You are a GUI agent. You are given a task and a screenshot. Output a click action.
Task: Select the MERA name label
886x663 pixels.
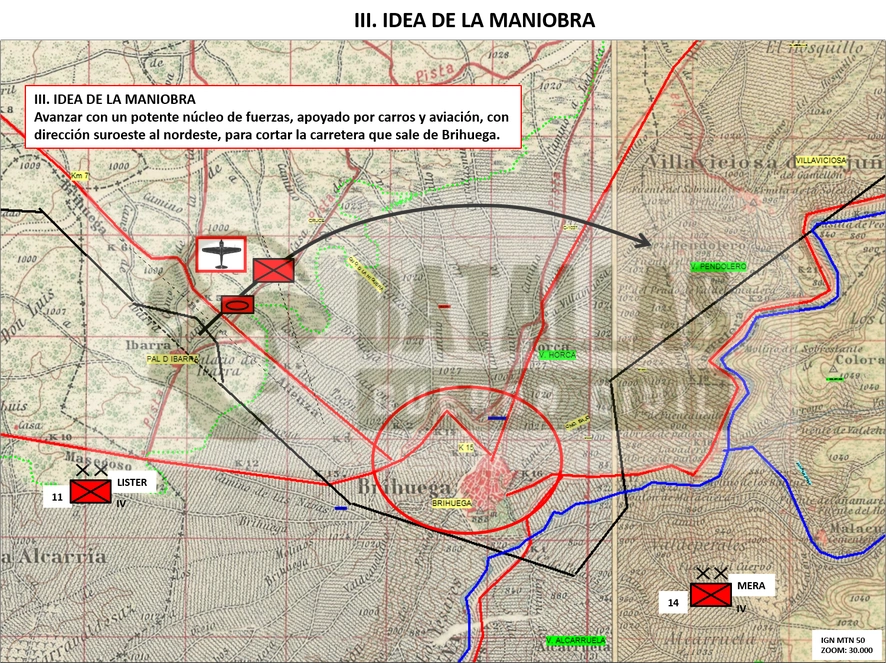click(751, 586)
